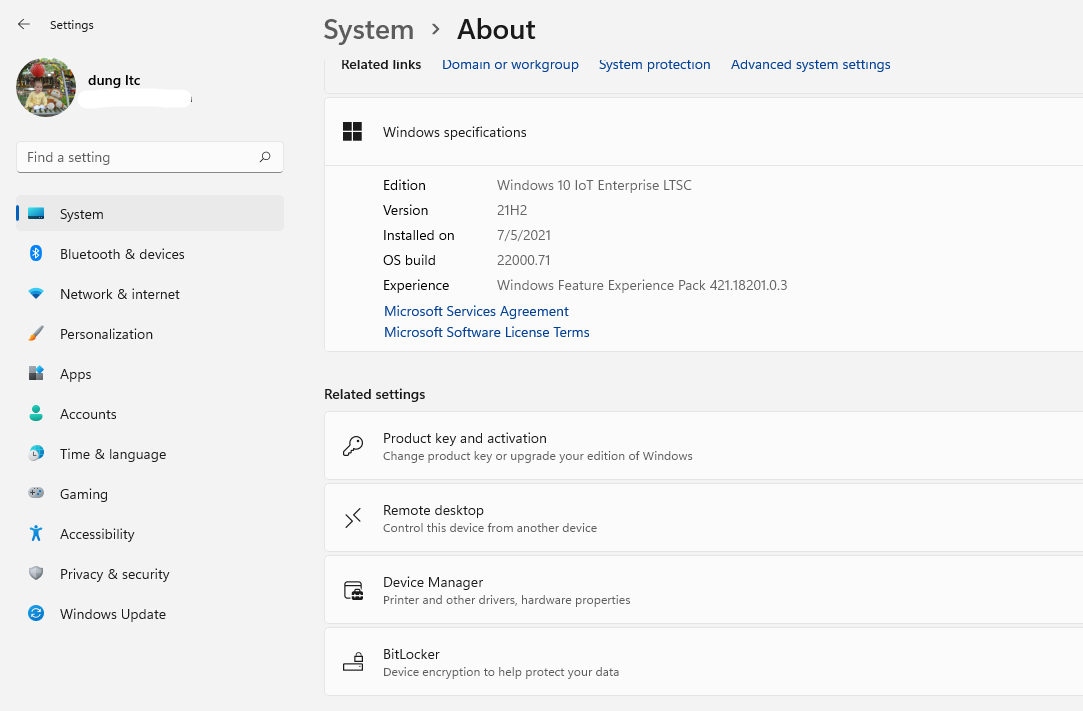Open Advanced system settings link
The height and width of the screenshot is (711, 1083).
click(x=810, y=65)
